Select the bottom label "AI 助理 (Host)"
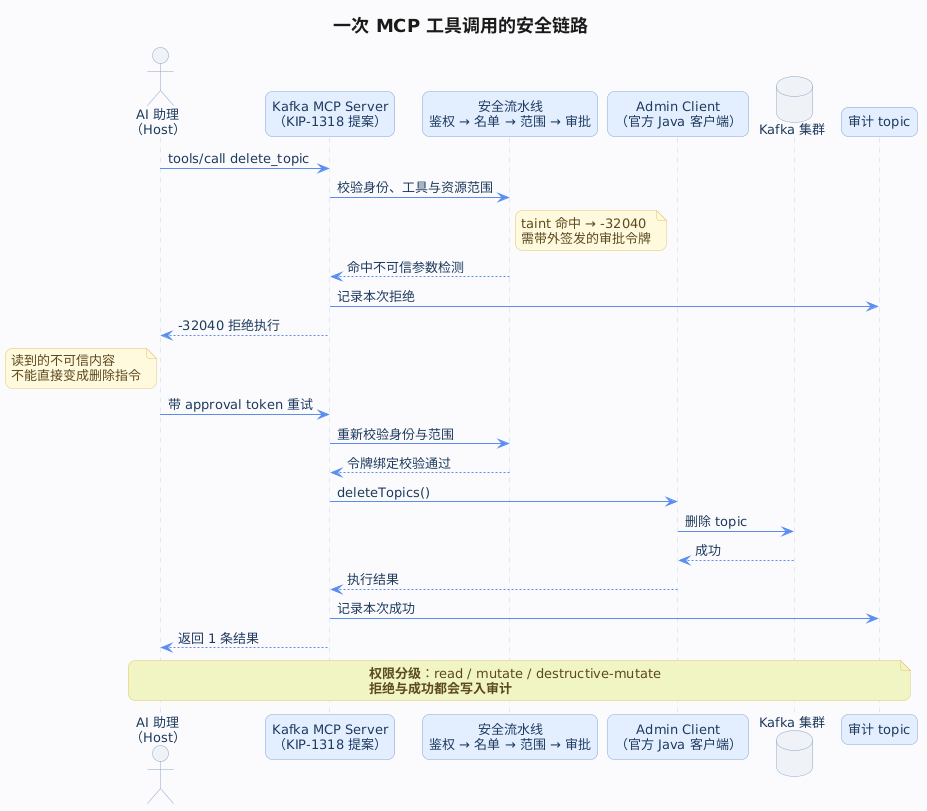This screenshot has height=811, width=927. click(x=157, y=730)
